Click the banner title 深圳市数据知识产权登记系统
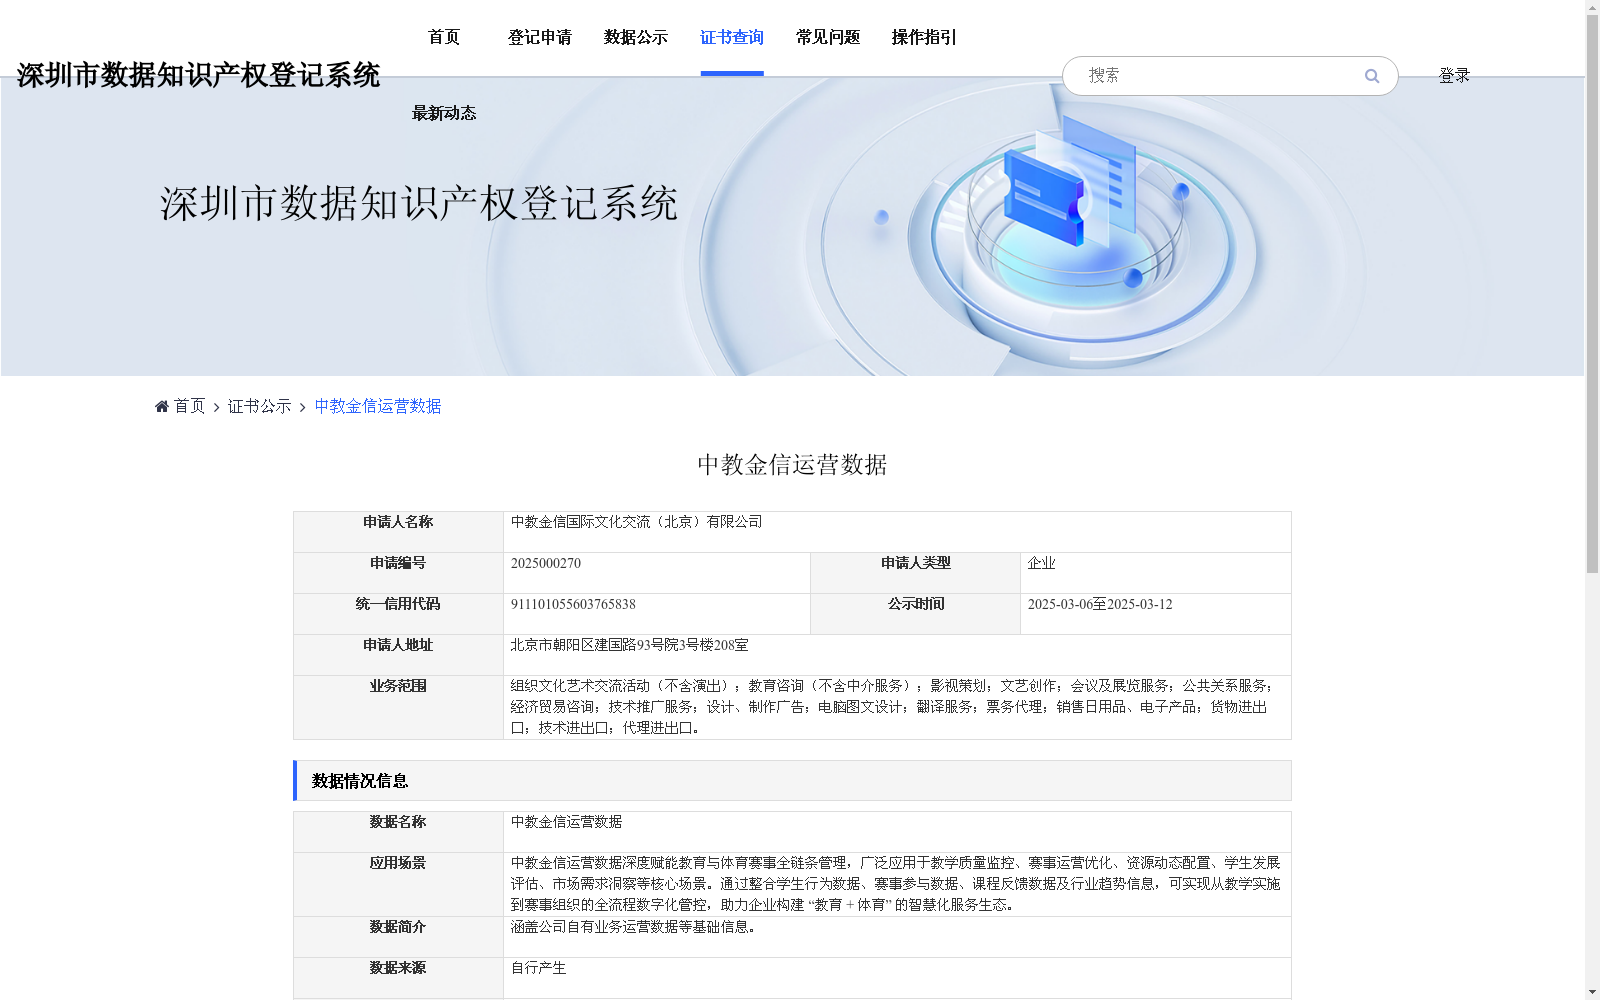This screenshot has width=1600, height=1000. (x=419, y=203)
